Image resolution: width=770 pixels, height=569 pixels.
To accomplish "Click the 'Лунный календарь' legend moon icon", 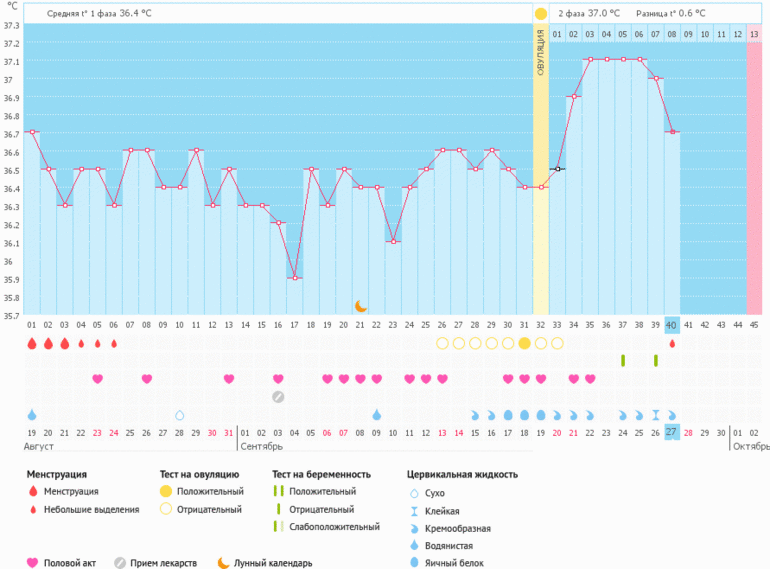I will coord(222,563).
